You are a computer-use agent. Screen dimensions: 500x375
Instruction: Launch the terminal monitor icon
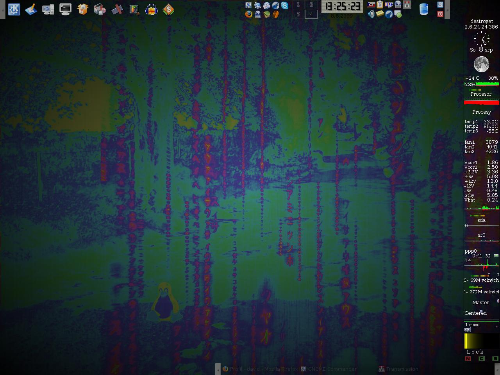pyautogui.click(x=65, y=9)
